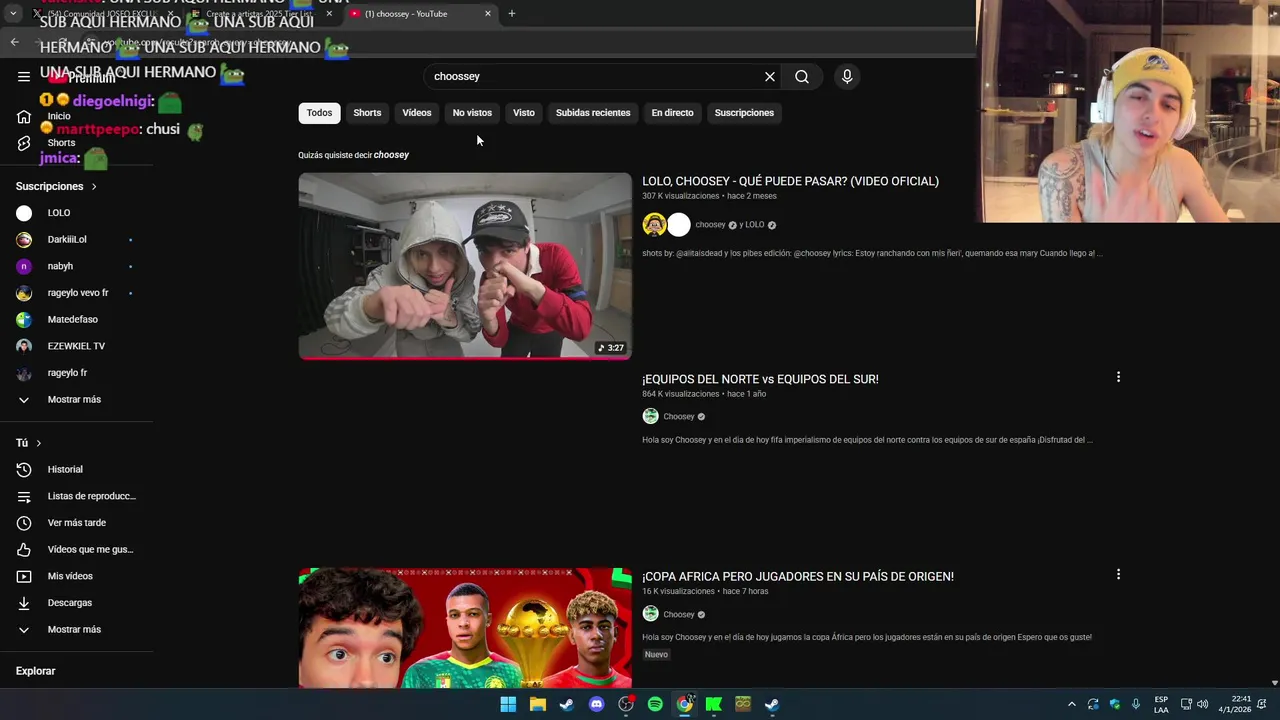
Task: Play the QUÉ PUEDE PASAR video thumbnail
Action: 465,266
